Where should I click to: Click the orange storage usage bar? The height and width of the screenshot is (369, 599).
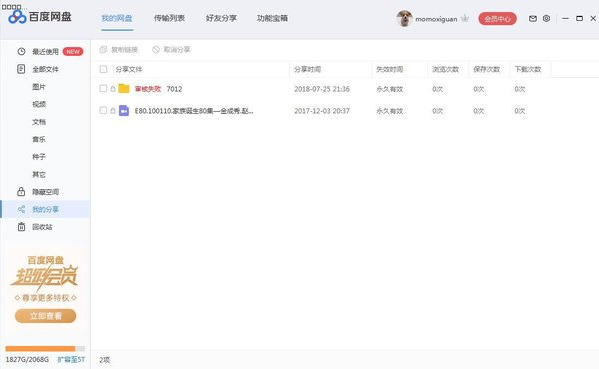[x=45, y=348]
